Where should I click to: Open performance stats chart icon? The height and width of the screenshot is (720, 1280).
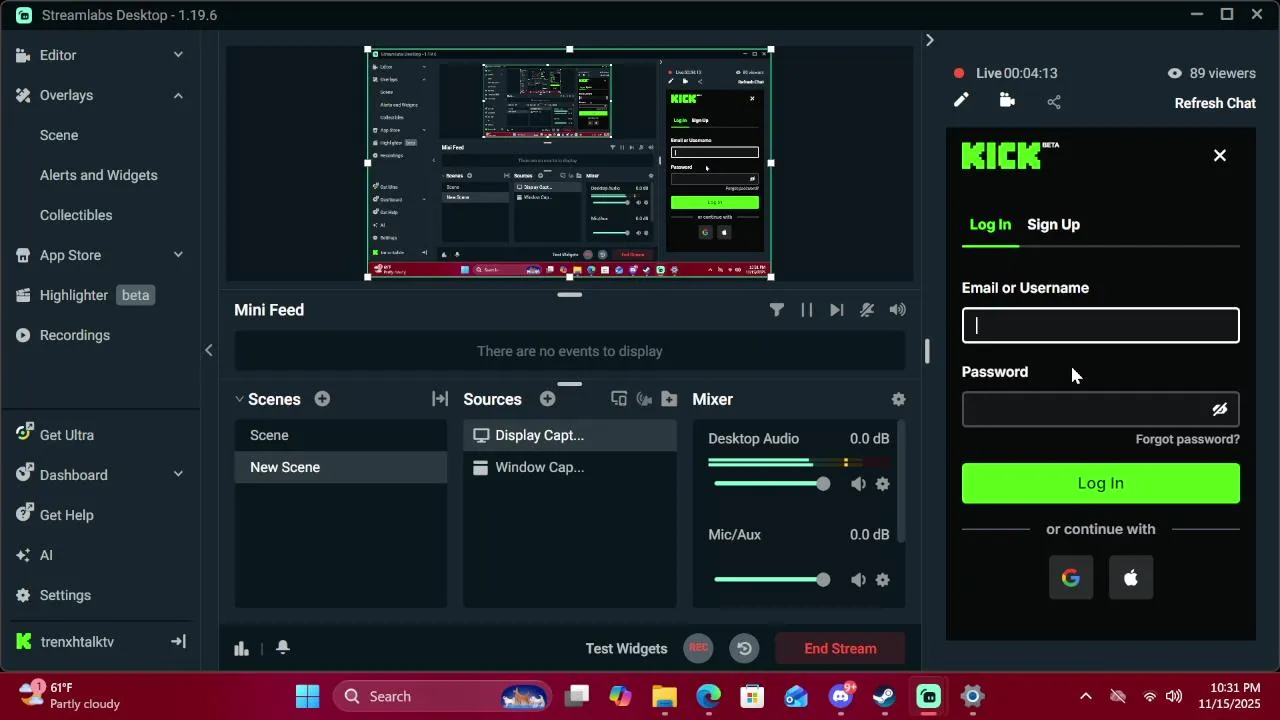coord(241,648)
